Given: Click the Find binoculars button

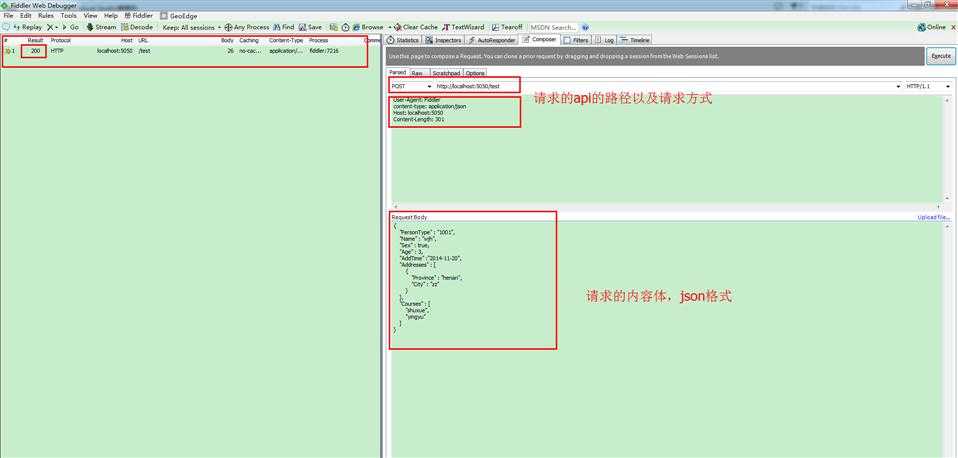Looking at the screenshot, I should 283,27.
